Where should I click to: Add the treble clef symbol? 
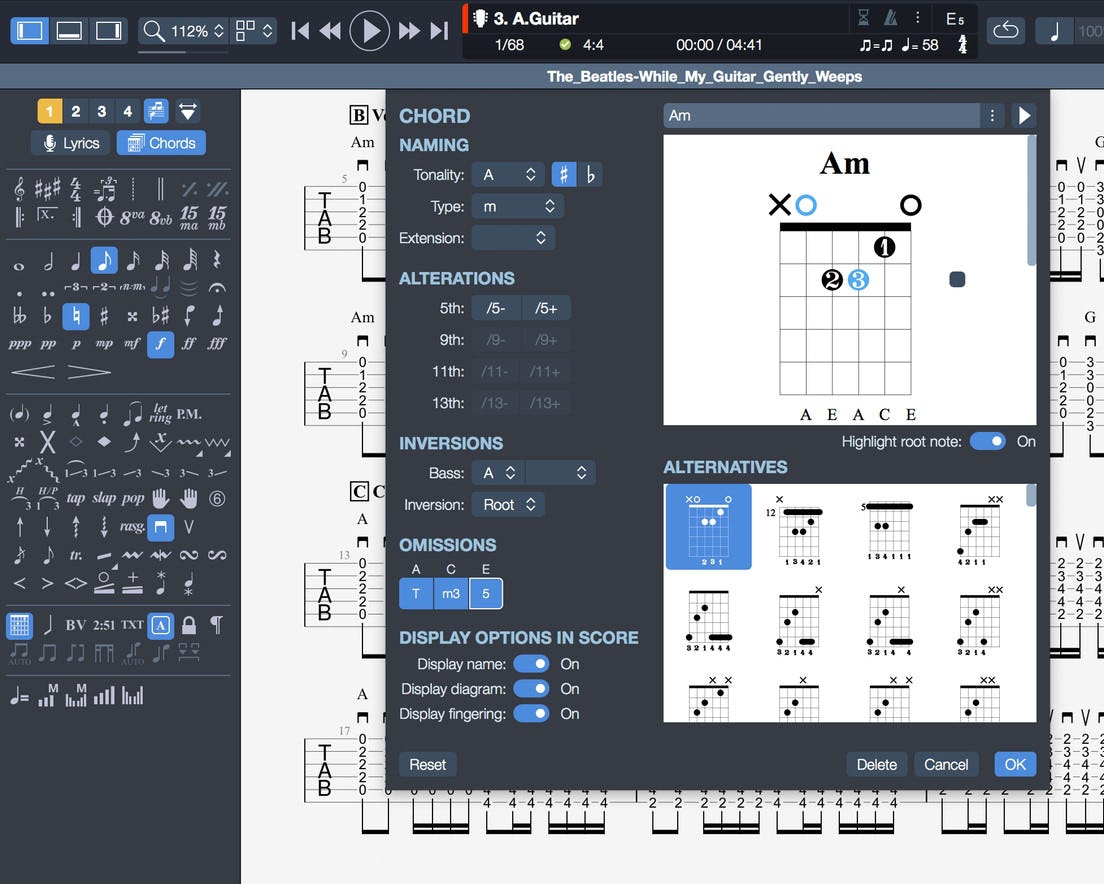pos(19,189)
